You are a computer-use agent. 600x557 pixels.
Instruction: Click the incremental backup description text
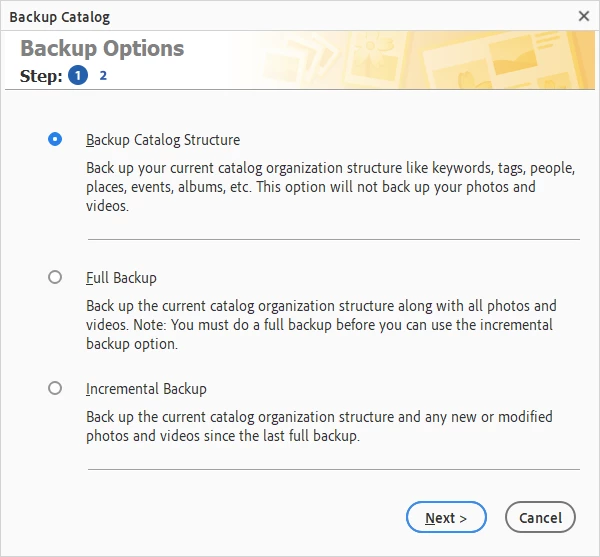[x=319, y=426]
